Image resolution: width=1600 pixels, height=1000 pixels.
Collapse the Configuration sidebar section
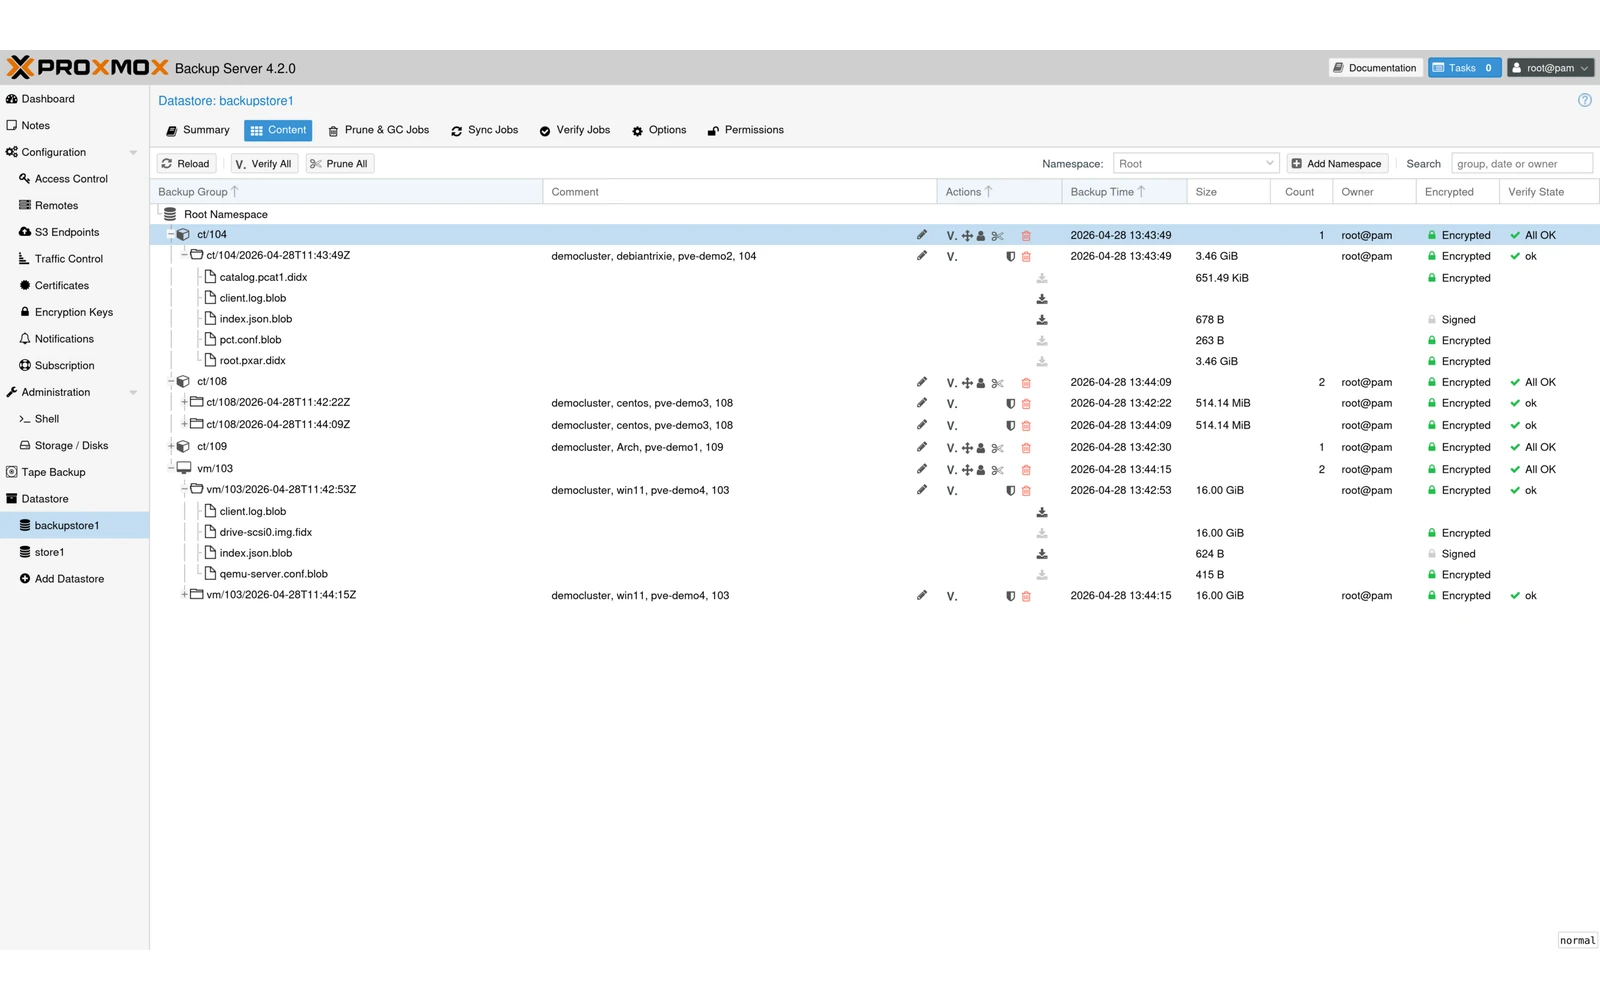point(133,152)
